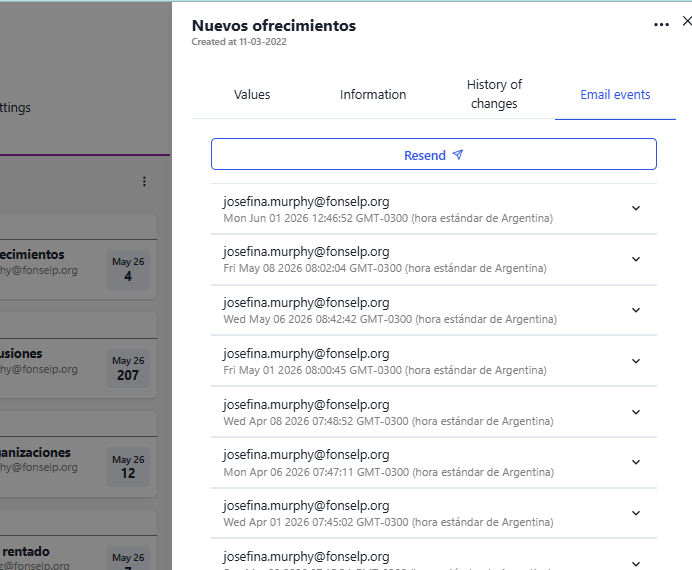Expand the Mon Jun 01 2026 email event

(x=636, y=208)
